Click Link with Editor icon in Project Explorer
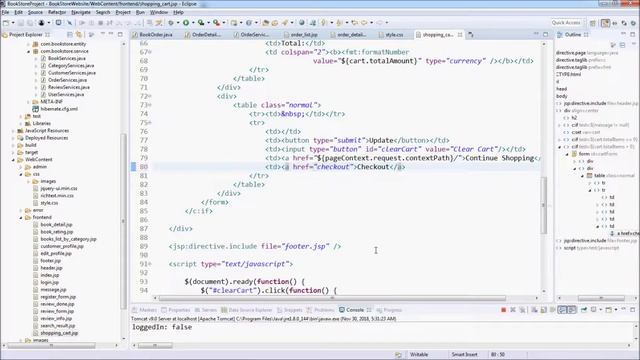This screenshot has width=640, height=360. click(x=79, y=35)
